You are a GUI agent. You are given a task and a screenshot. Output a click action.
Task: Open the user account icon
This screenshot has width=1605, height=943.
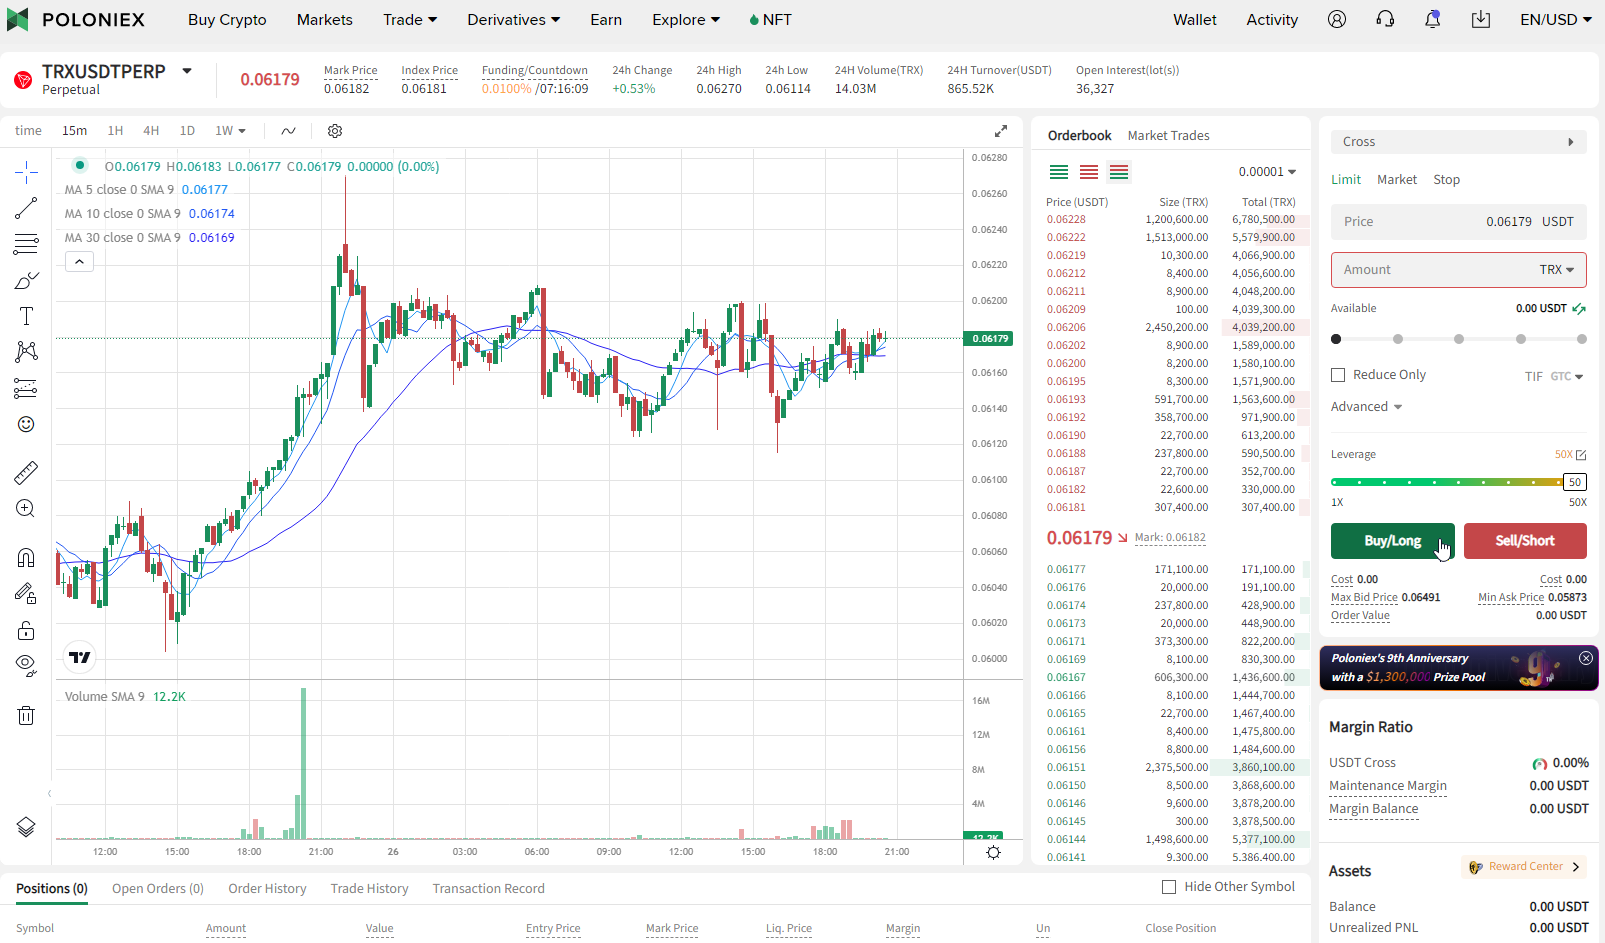1337,19
